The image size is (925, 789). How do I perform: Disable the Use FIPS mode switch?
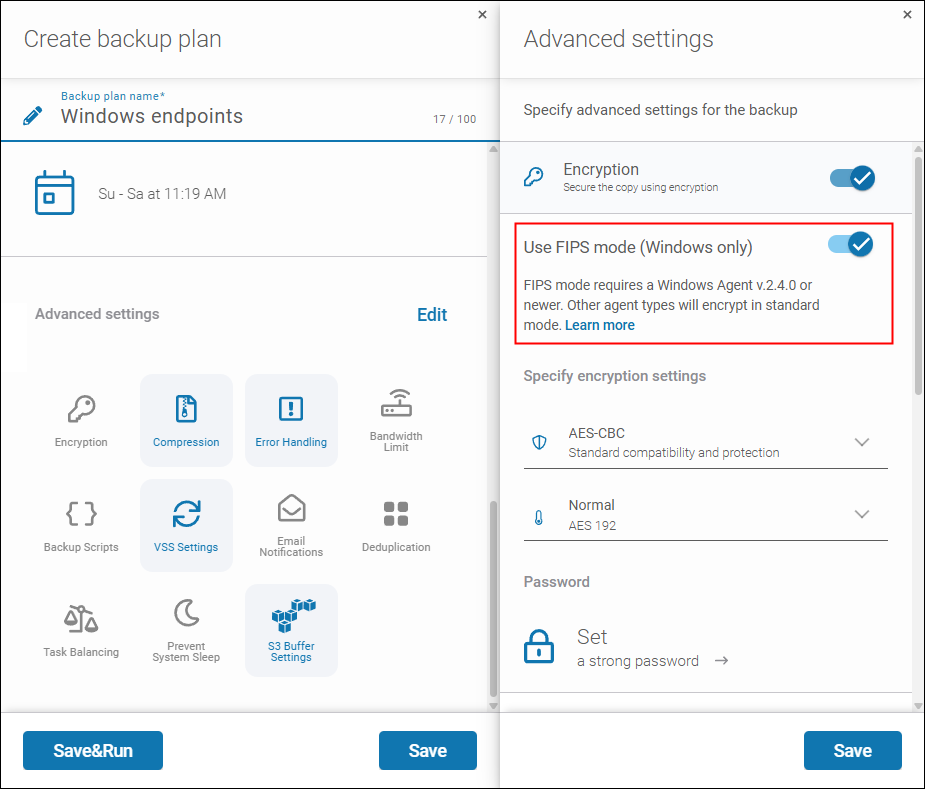click(x=851, y=244)
